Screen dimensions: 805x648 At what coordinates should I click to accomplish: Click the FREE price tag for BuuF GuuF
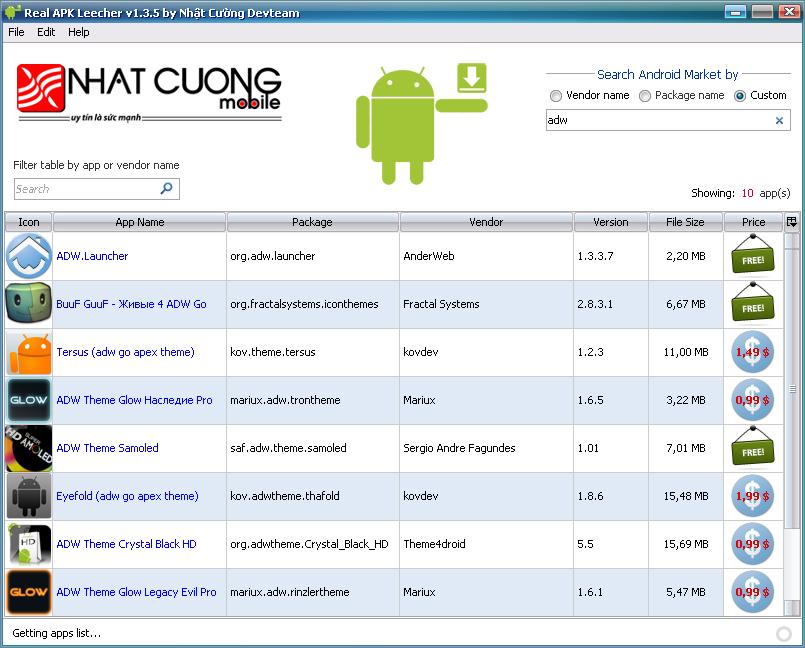coord(753,303)
